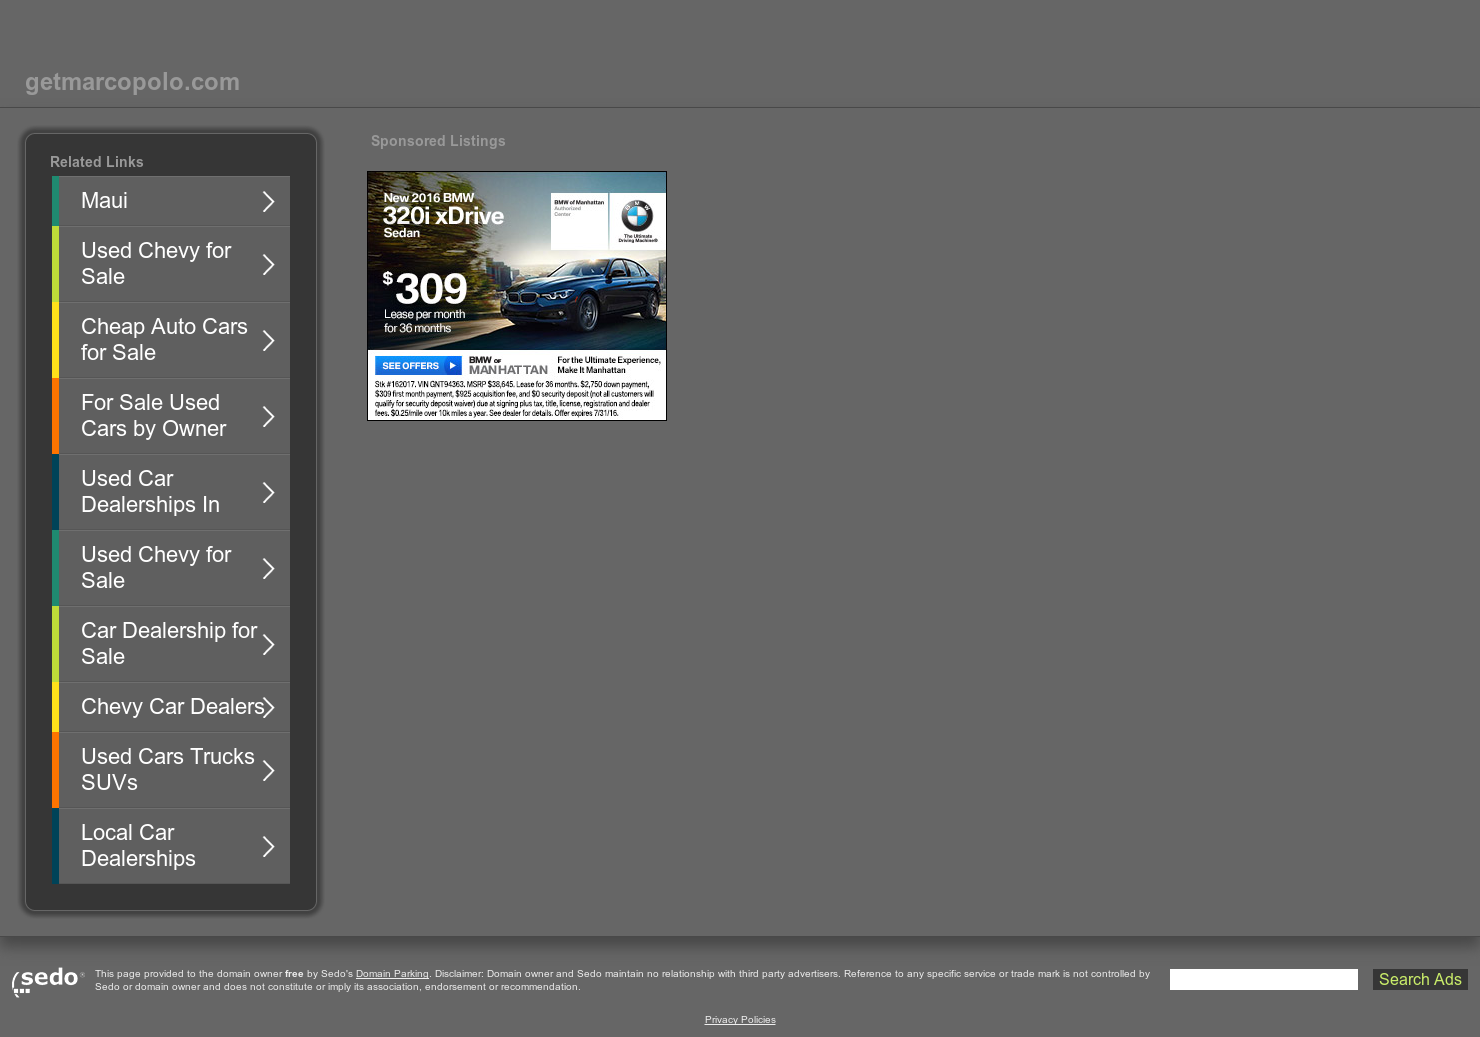Click the SEE OFFERS button in the BMW ad

pos(418,366)
